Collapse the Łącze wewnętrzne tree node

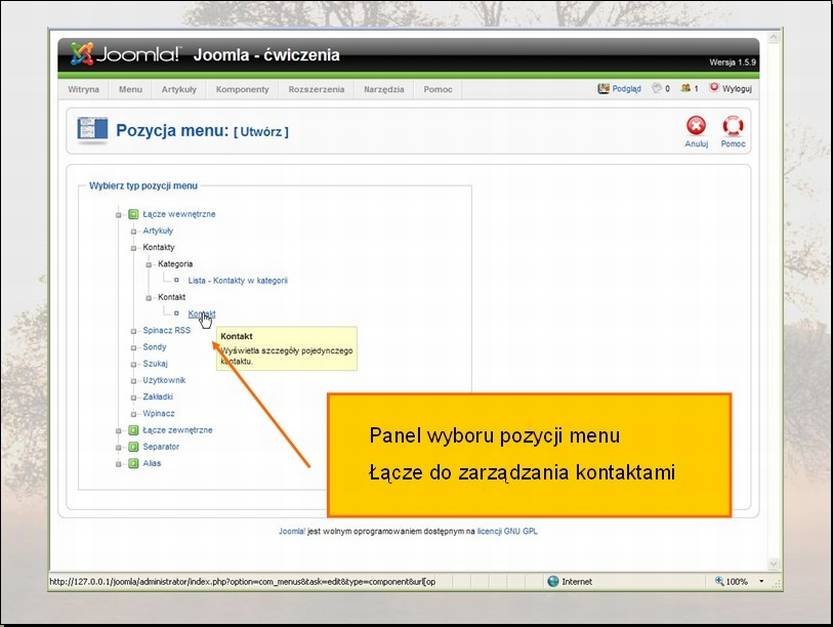pos(118,215)
